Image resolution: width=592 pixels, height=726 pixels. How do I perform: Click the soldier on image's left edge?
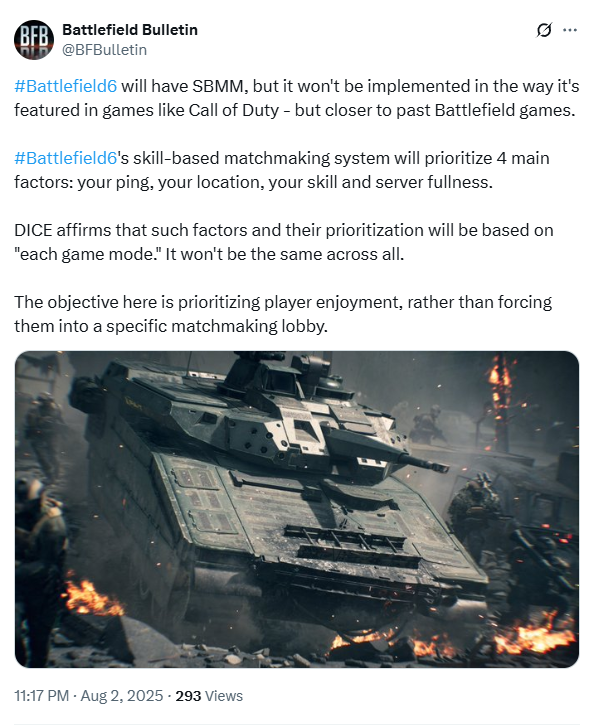[37, 556]
